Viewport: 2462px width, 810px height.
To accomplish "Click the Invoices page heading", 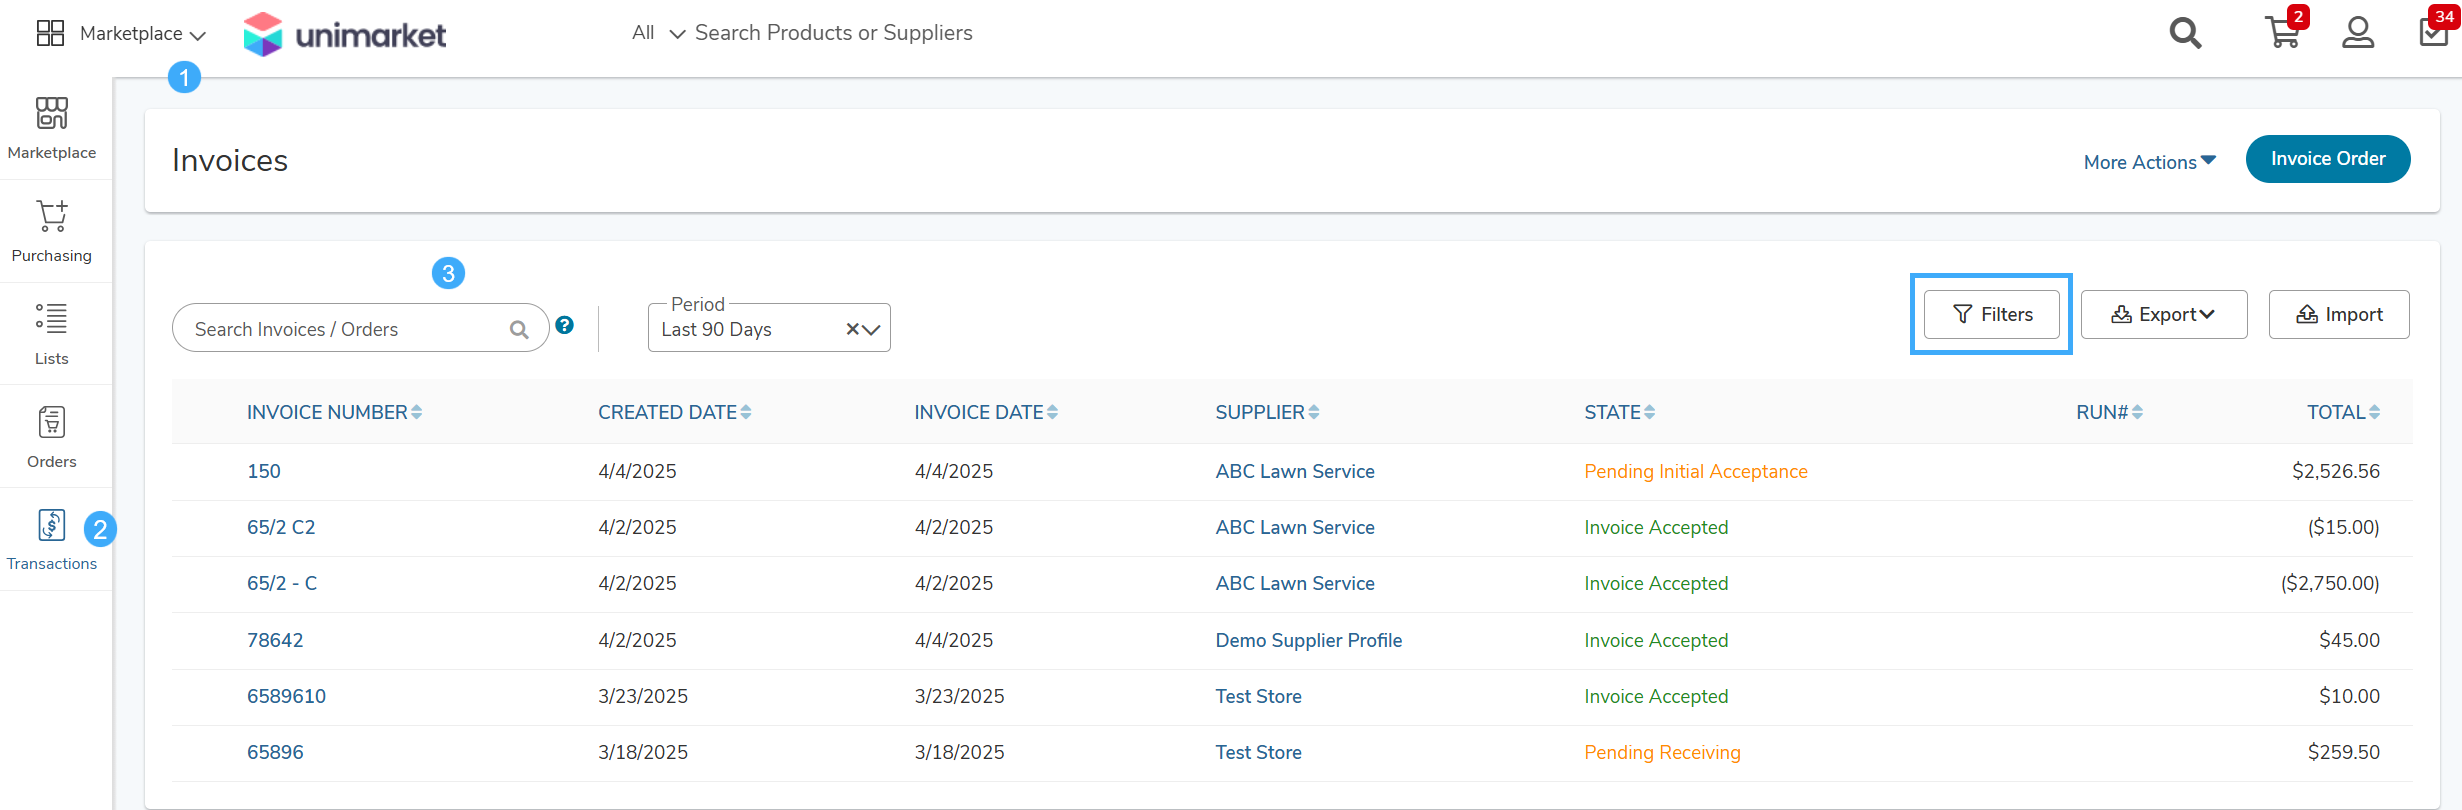I will pos(230,160).
